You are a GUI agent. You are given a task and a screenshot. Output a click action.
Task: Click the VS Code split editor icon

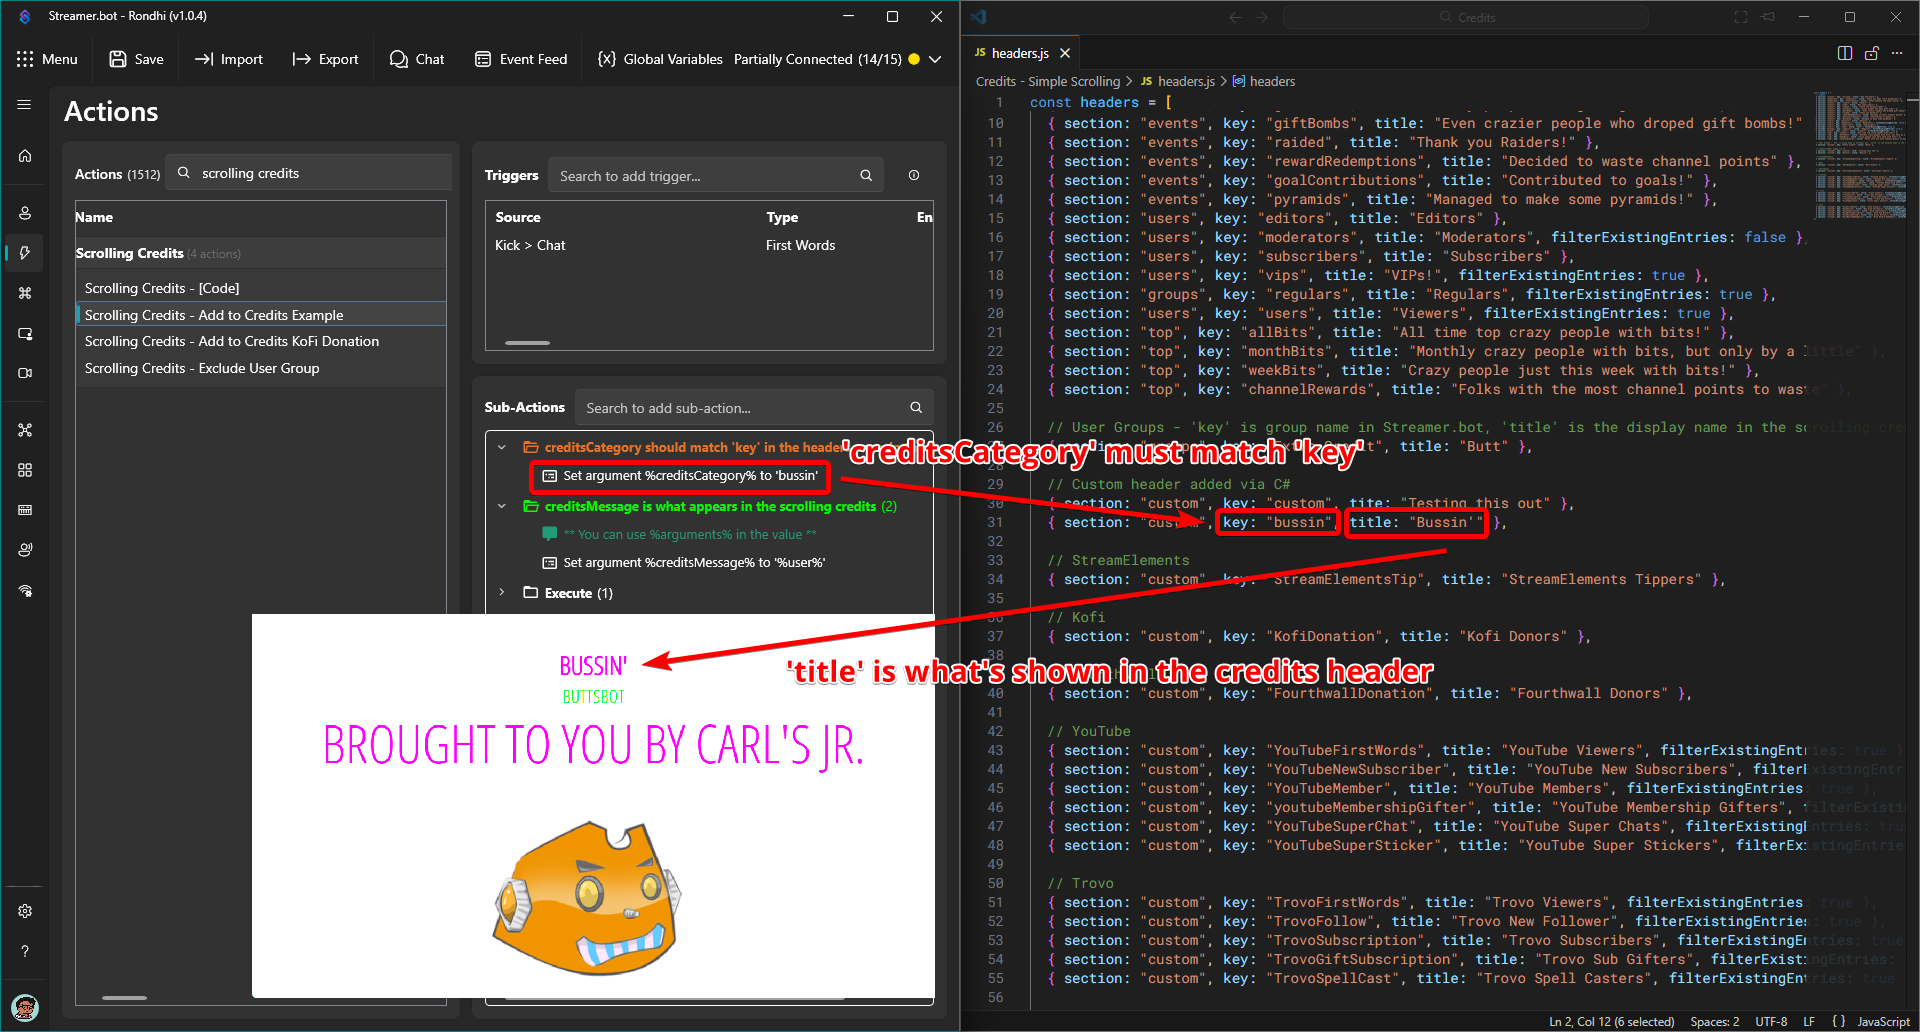point(1845,53)
